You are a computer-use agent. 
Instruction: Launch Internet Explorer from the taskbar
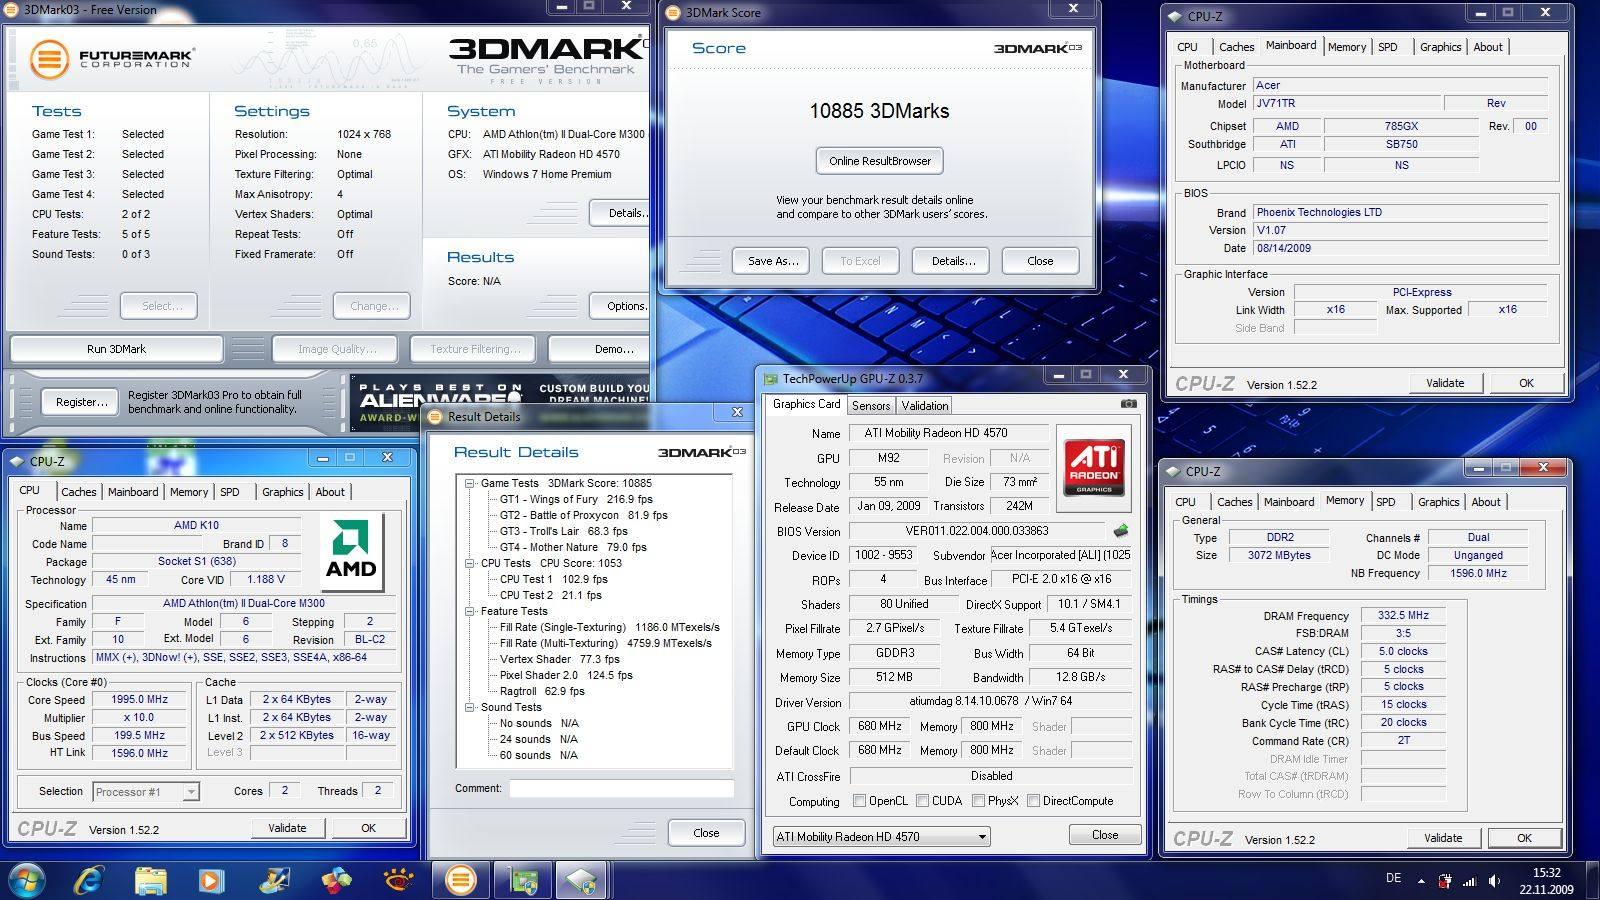pos(89,880)
